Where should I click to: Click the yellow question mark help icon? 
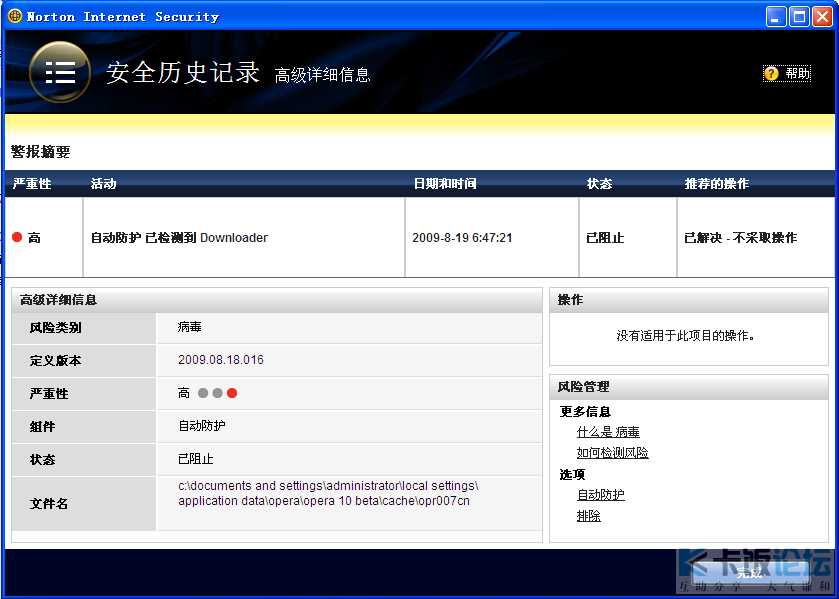point(771,73)
